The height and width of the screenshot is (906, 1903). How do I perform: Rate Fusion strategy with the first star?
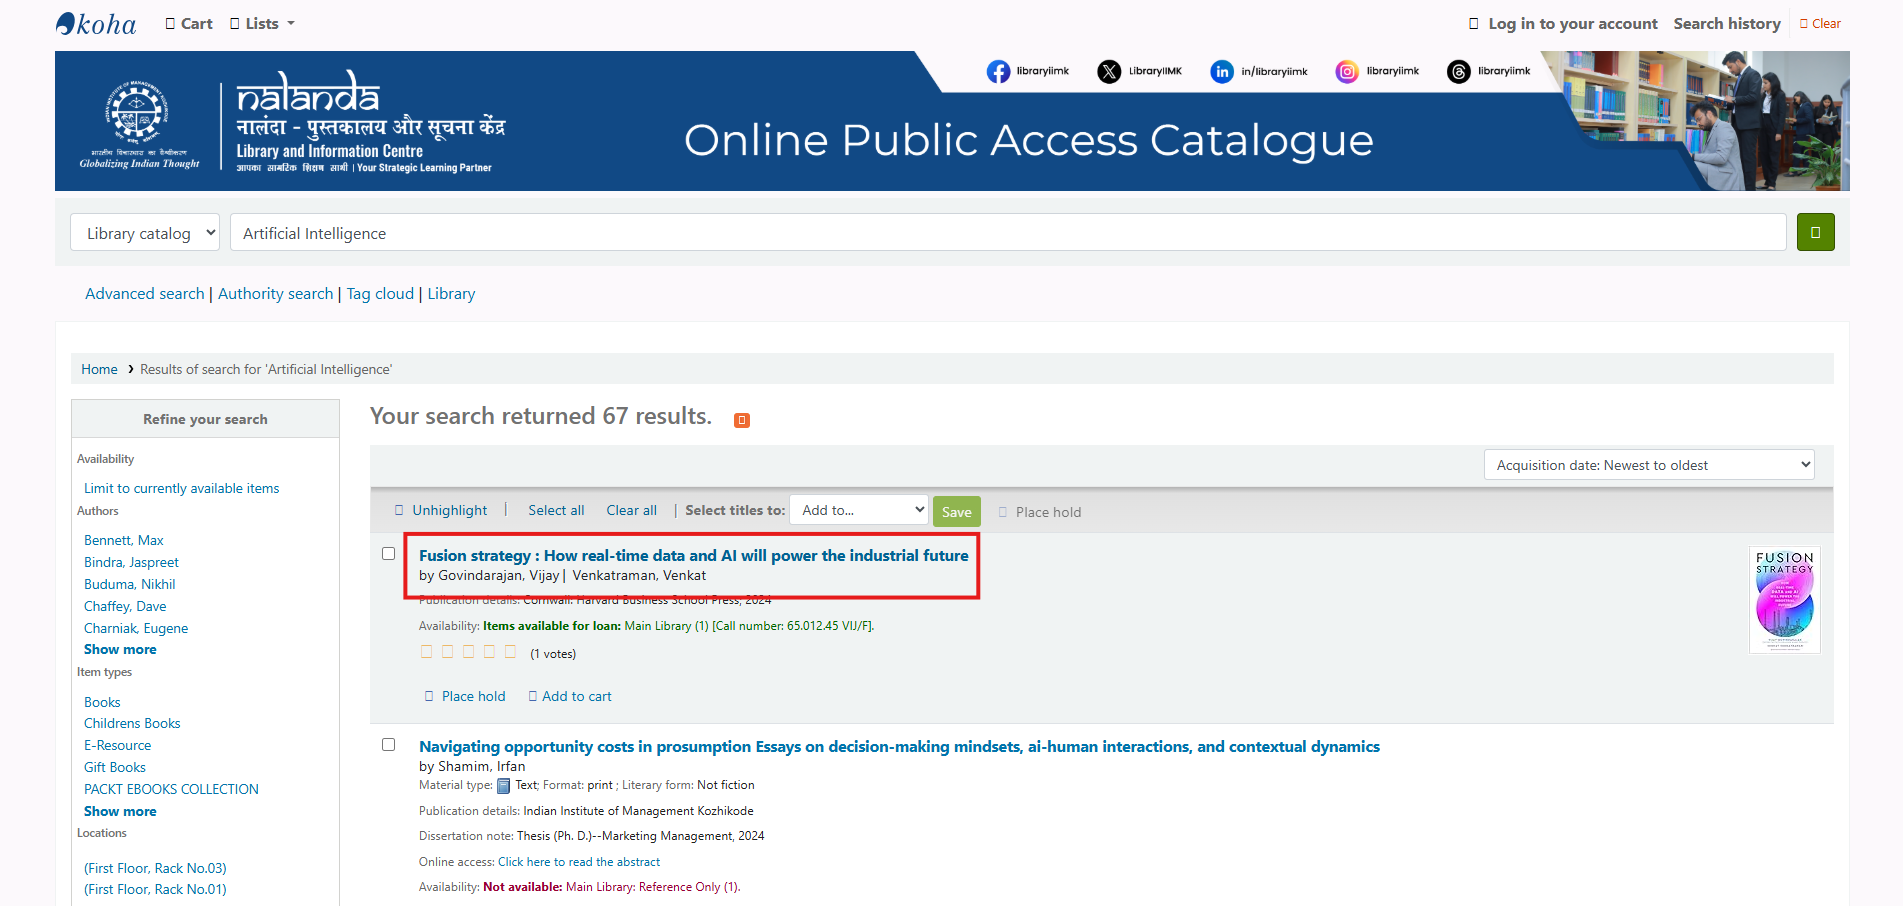tap(427, 652)
